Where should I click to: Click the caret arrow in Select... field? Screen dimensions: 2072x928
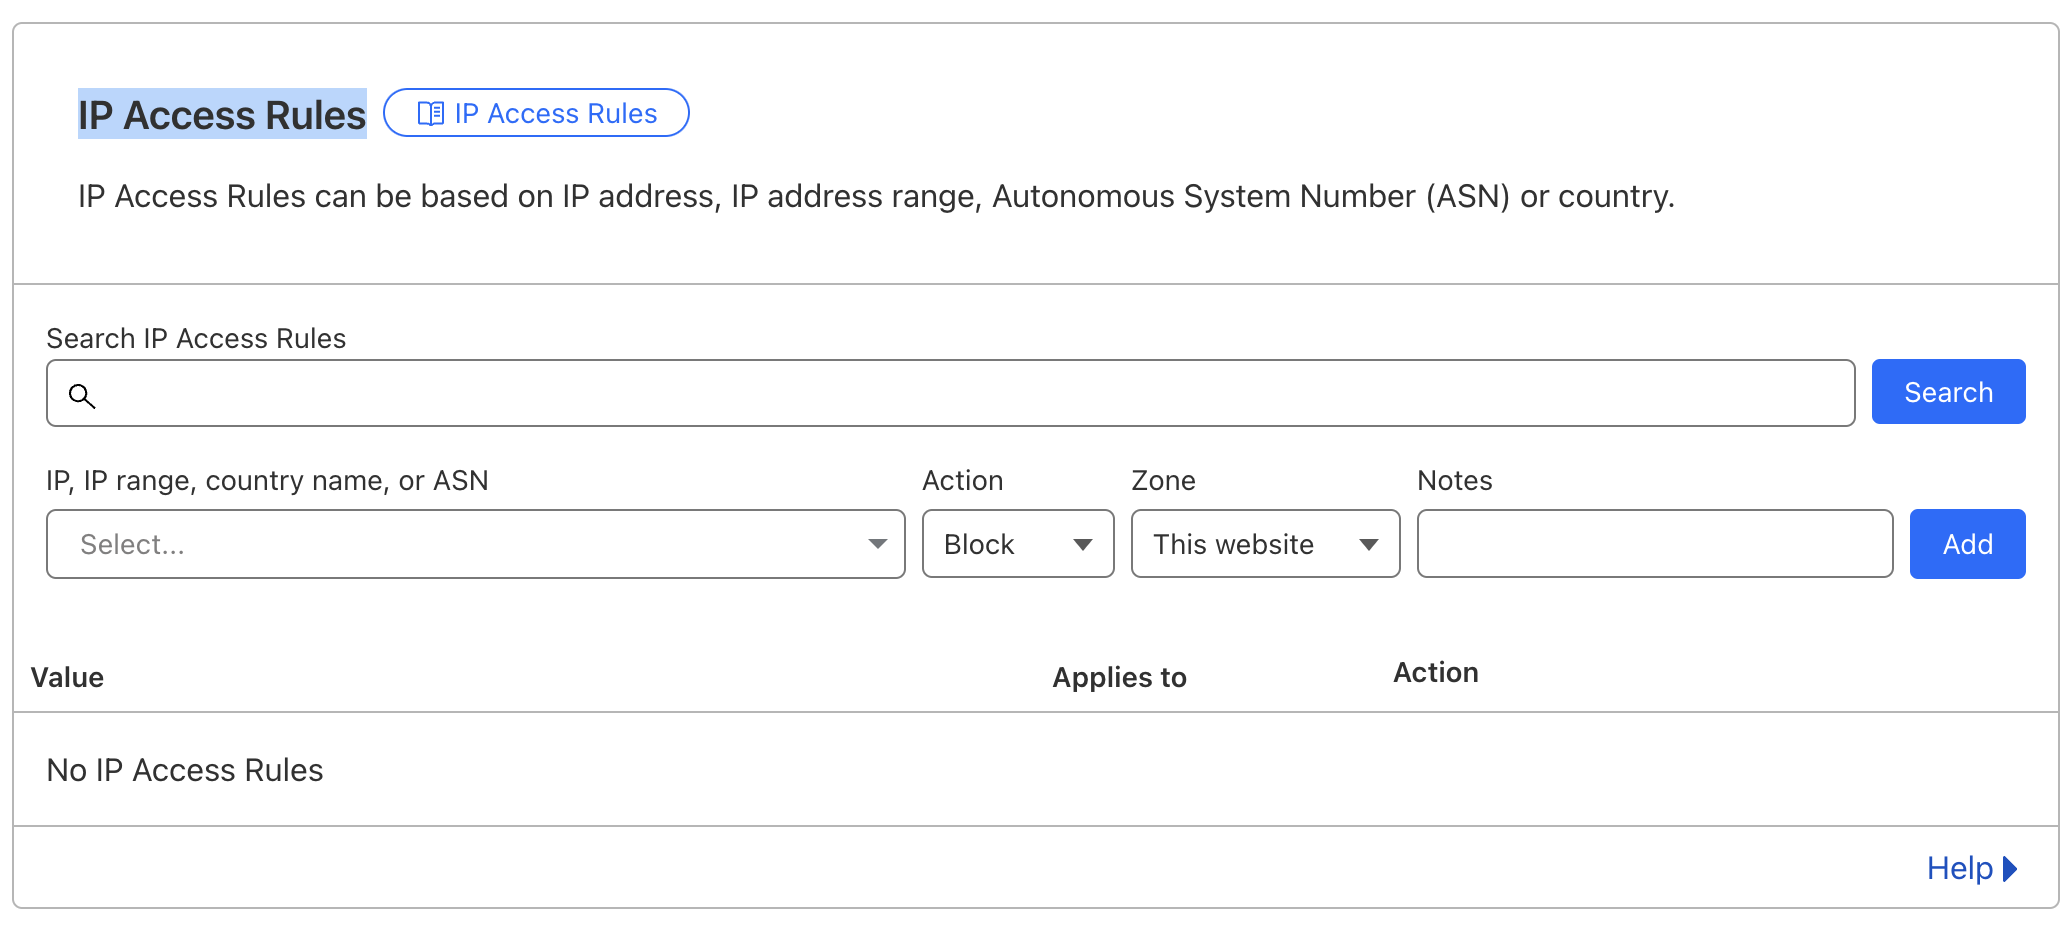click(877, 544)
